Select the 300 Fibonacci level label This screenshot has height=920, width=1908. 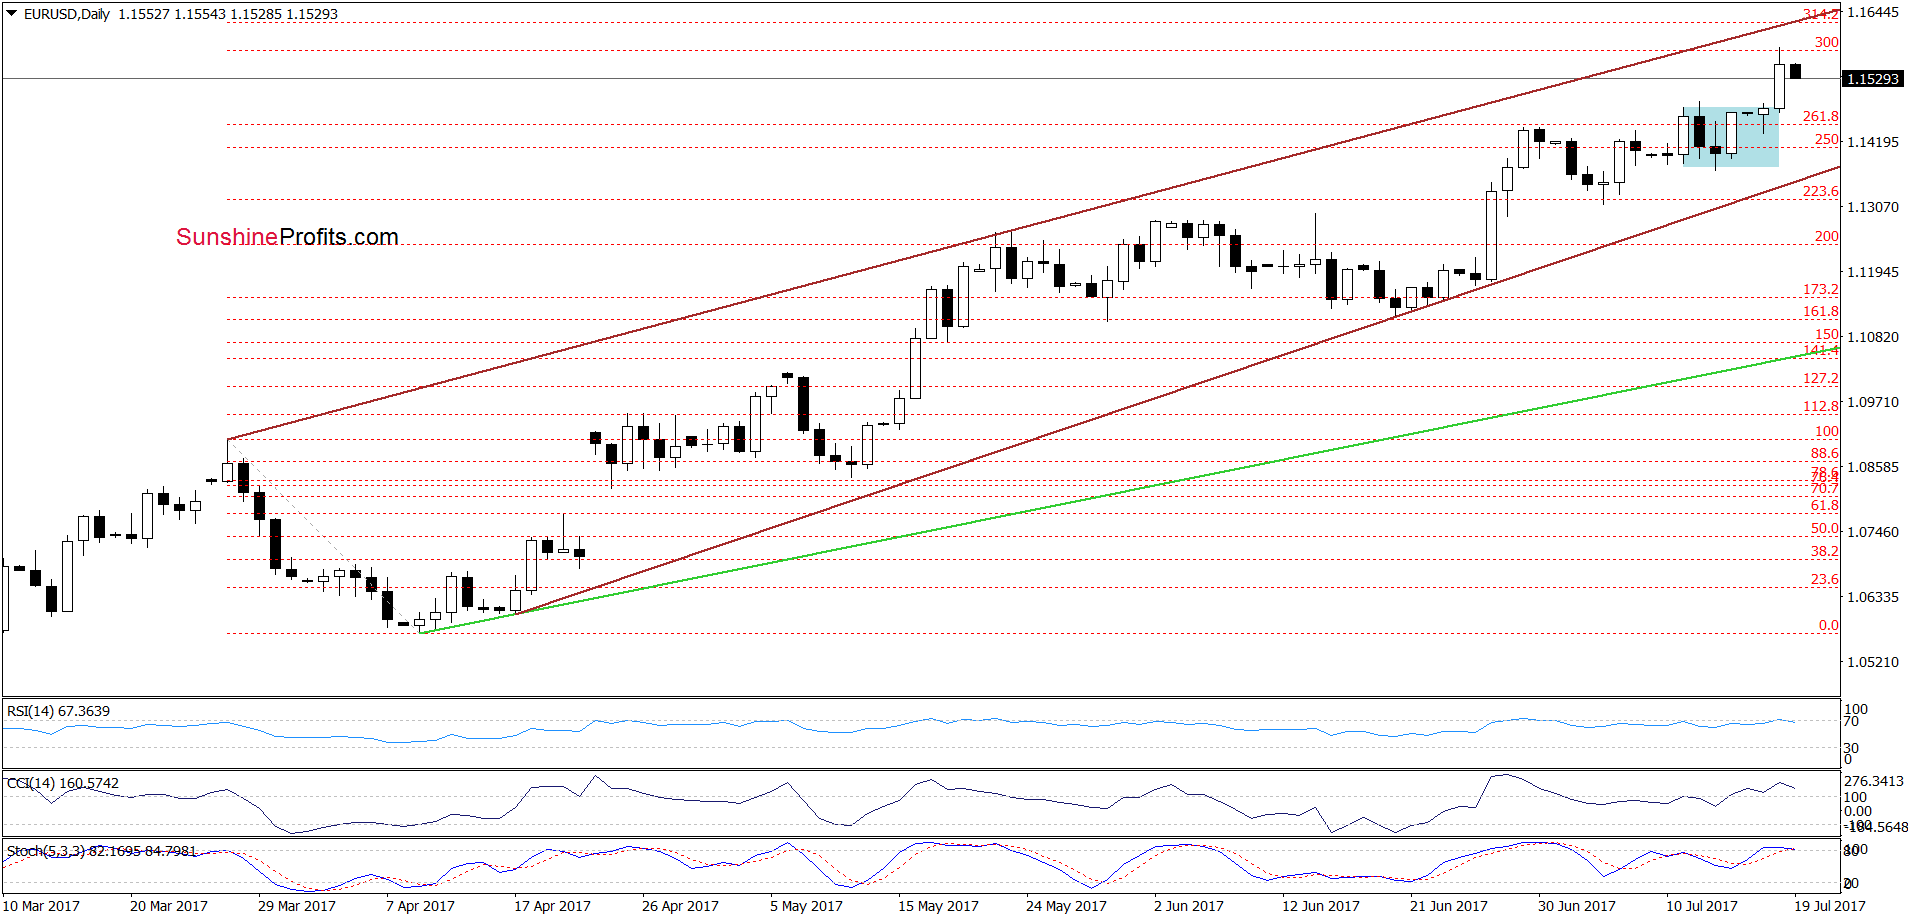click(x=1826, y=42)
